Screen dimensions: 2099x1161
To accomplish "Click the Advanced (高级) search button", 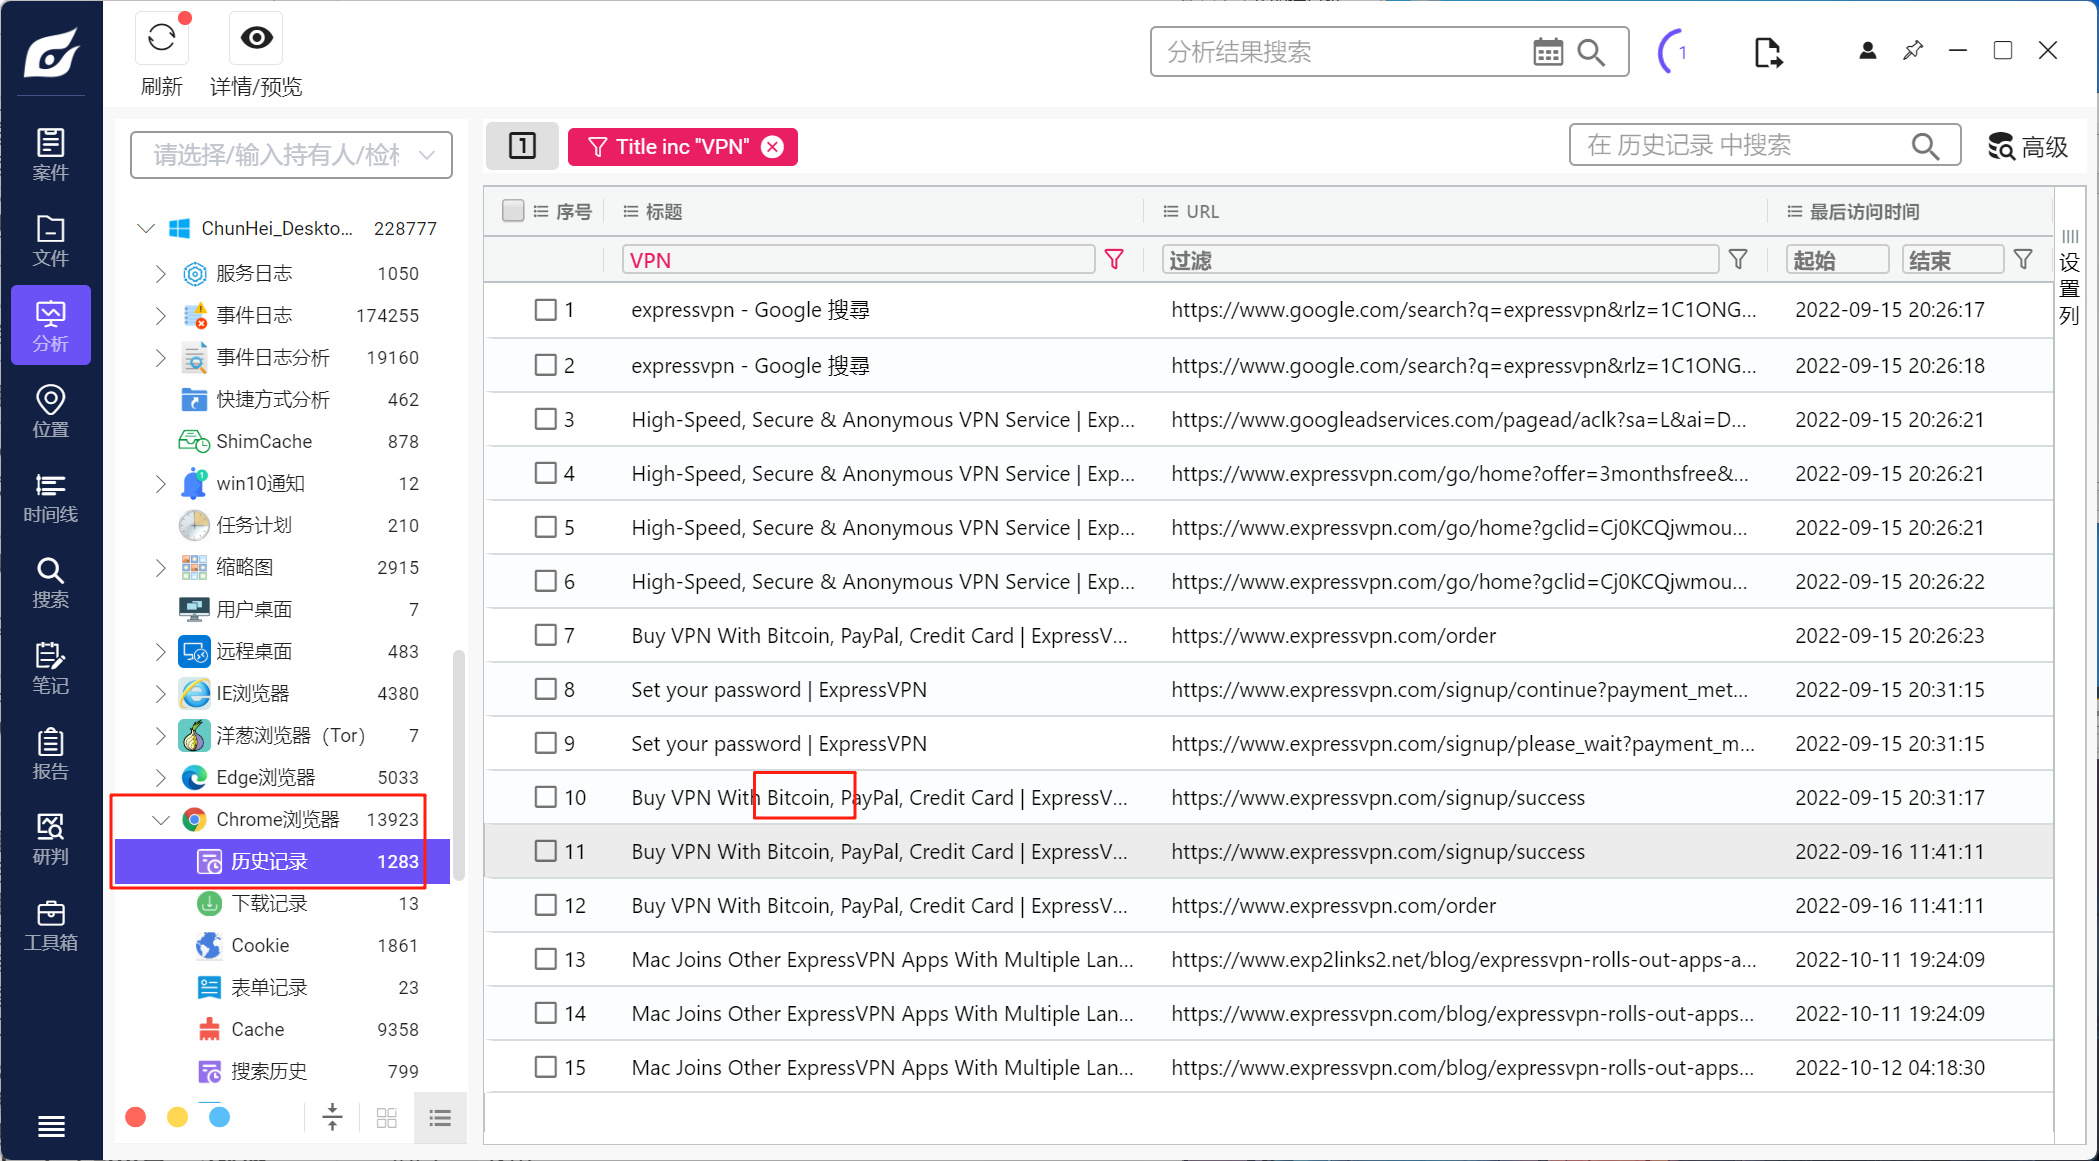I will tap(2027, 147).
